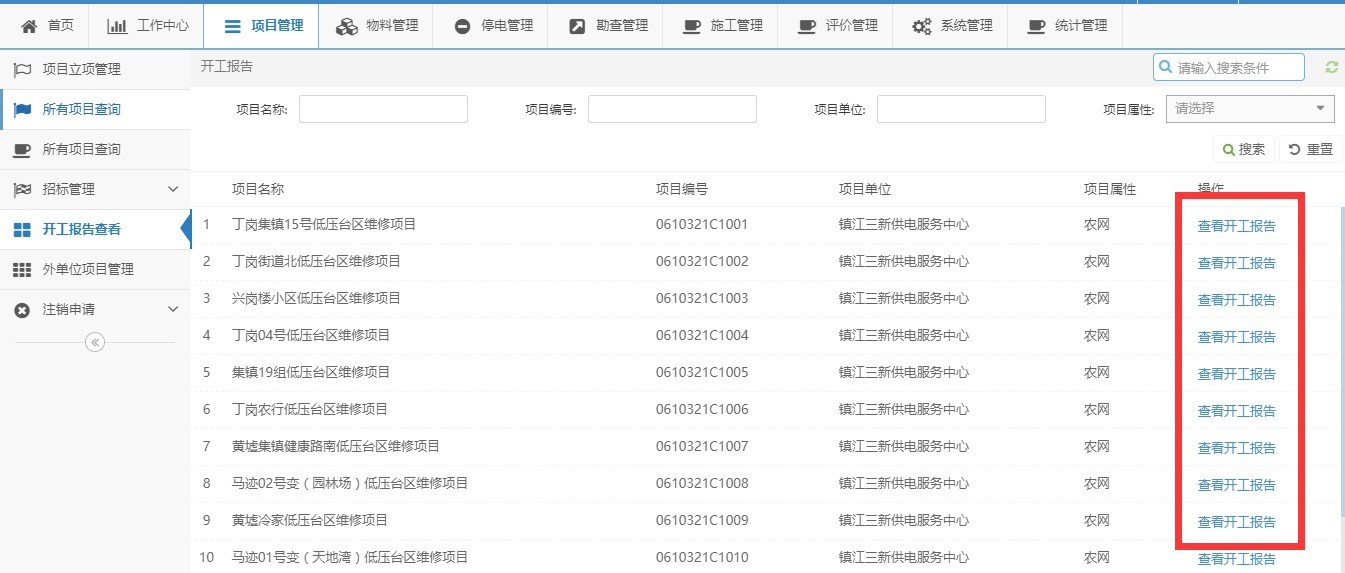Viewport: 1345px width, 573px height.
Task: Click the 注销申请 circled-x icon
Action: click(22, 310)
